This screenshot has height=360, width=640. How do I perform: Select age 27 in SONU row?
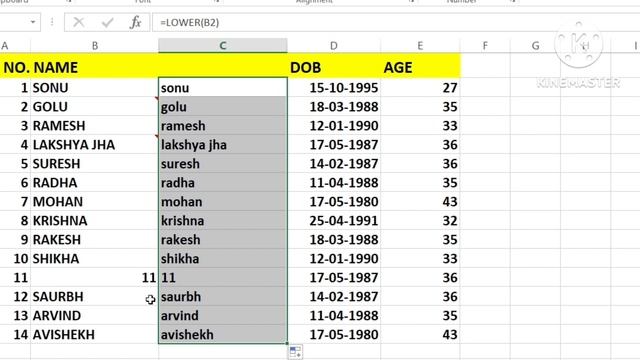[x=420, y=87]
